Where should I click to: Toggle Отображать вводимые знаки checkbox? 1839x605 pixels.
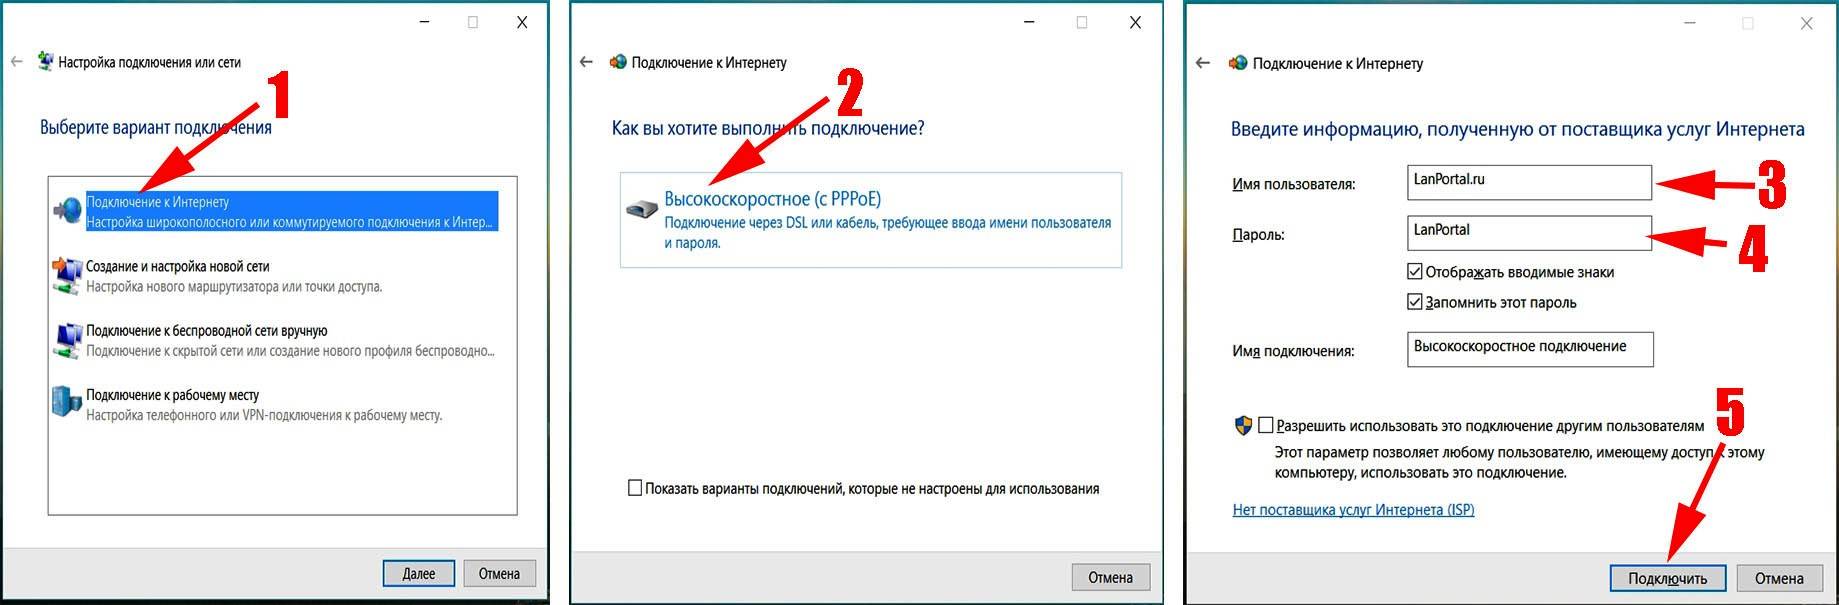click(1414, 272)
